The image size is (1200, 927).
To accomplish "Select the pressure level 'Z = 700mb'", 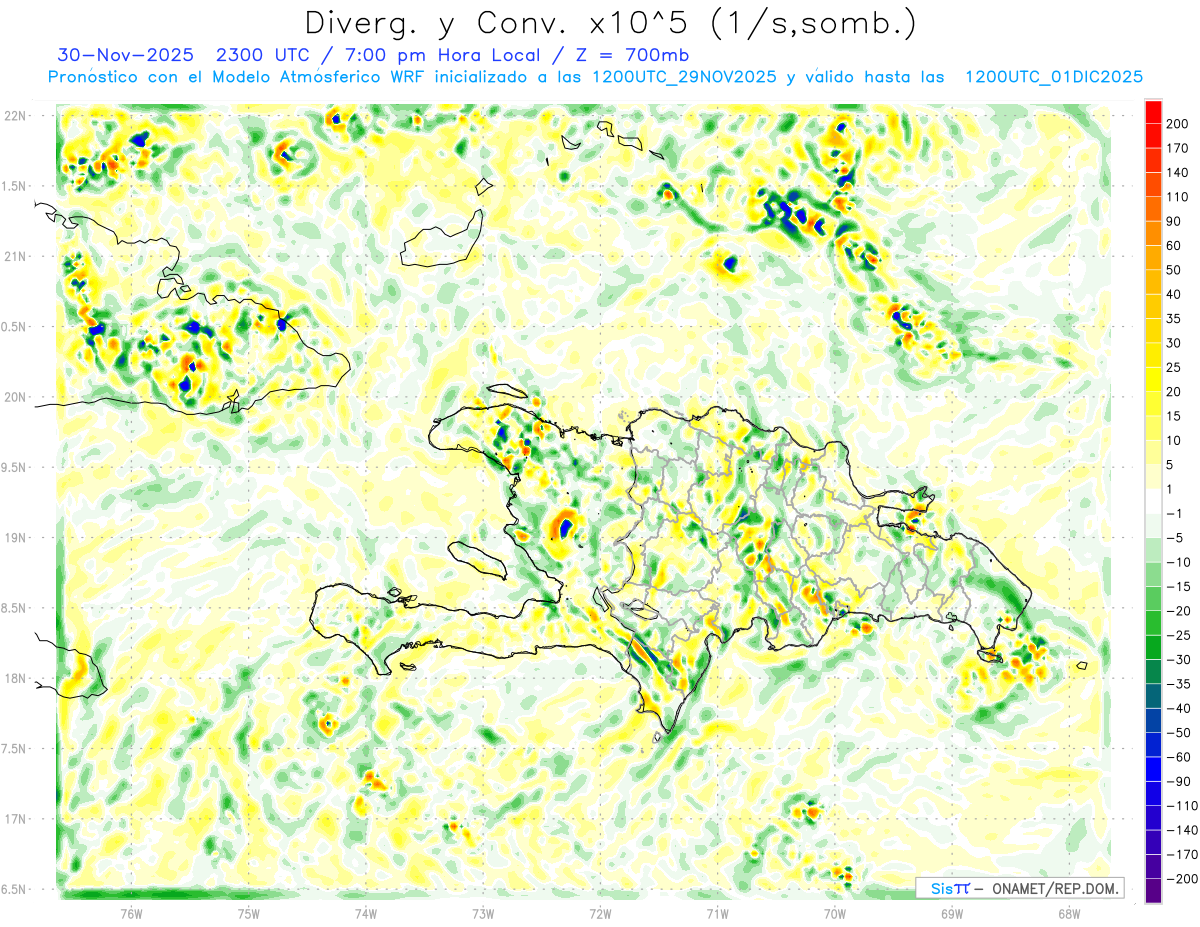I will [x=630, y=56].
